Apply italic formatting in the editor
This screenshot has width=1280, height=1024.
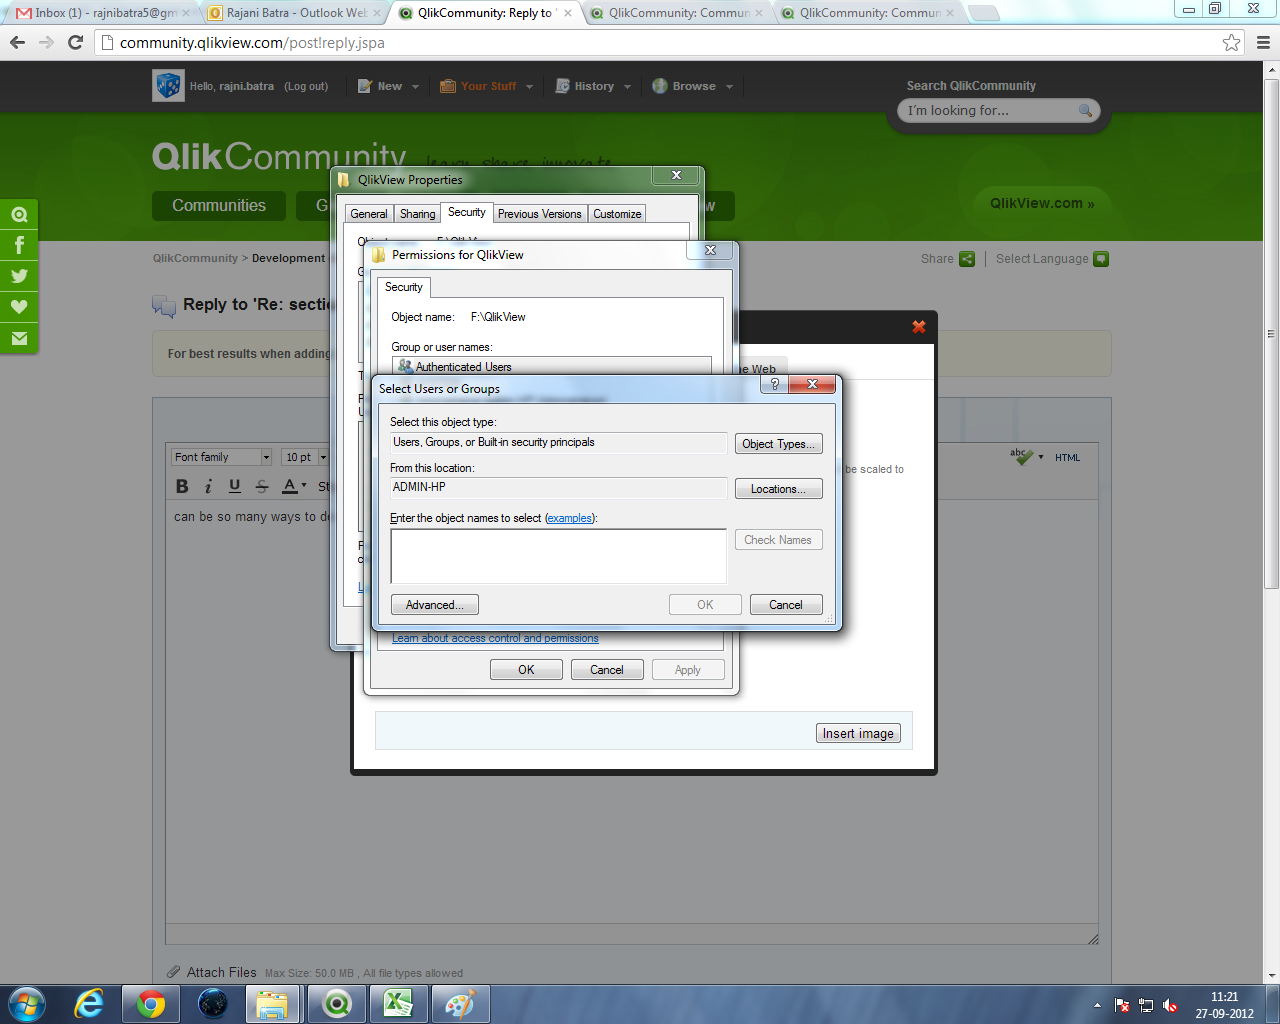click(x=208, y=486)
